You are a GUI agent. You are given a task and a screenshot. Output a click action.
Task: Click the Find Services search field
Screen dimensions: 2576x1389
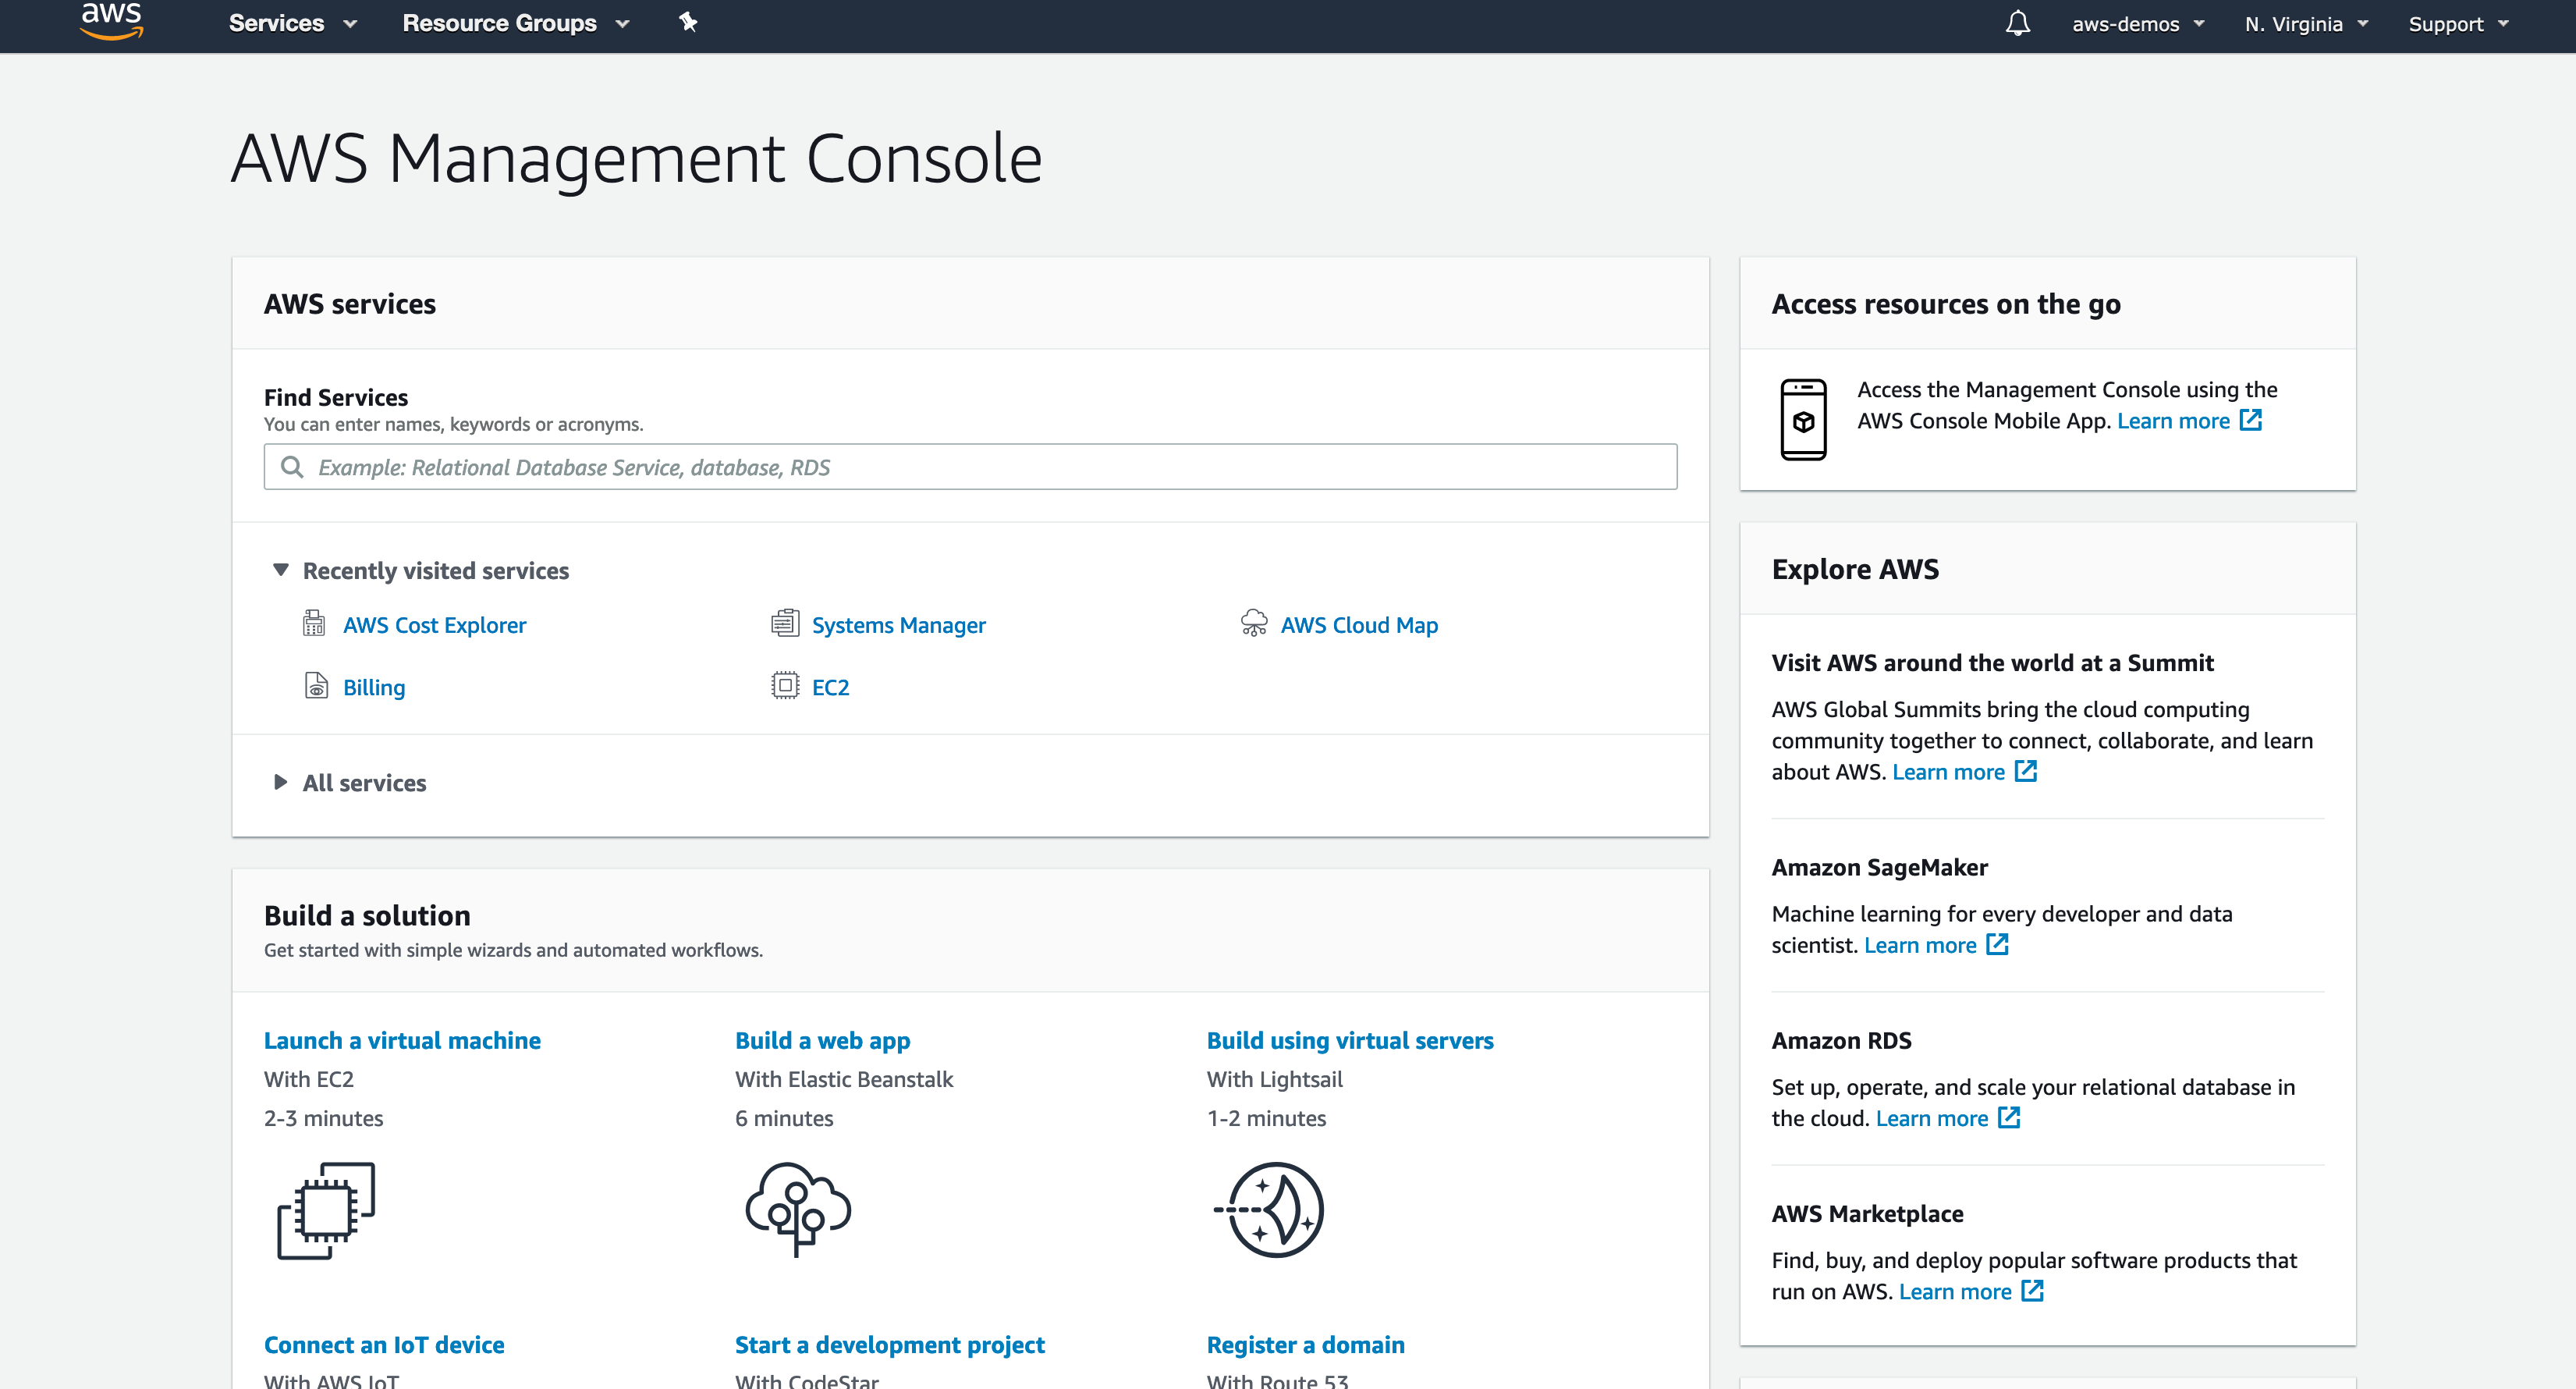click(x=970, y=467)
